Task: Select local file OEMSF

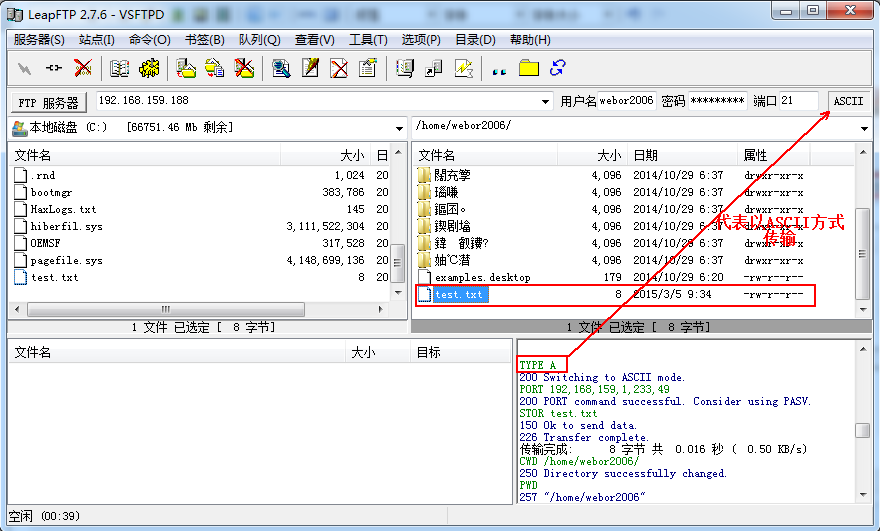Action: coord(45,244)
